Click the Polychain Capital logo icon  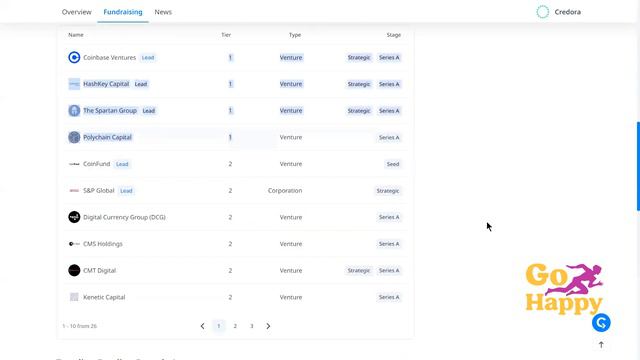(x=74, y=137)
